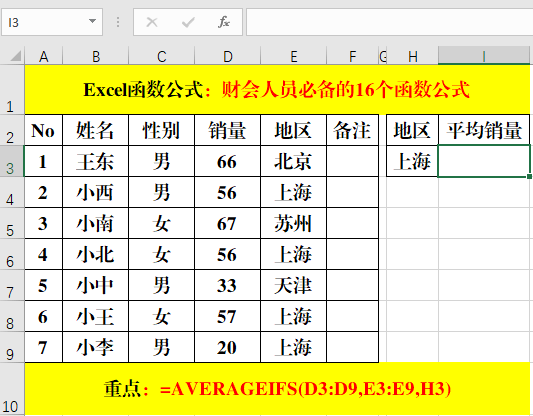Click 小李's 上海 region cell

(293, 347)
